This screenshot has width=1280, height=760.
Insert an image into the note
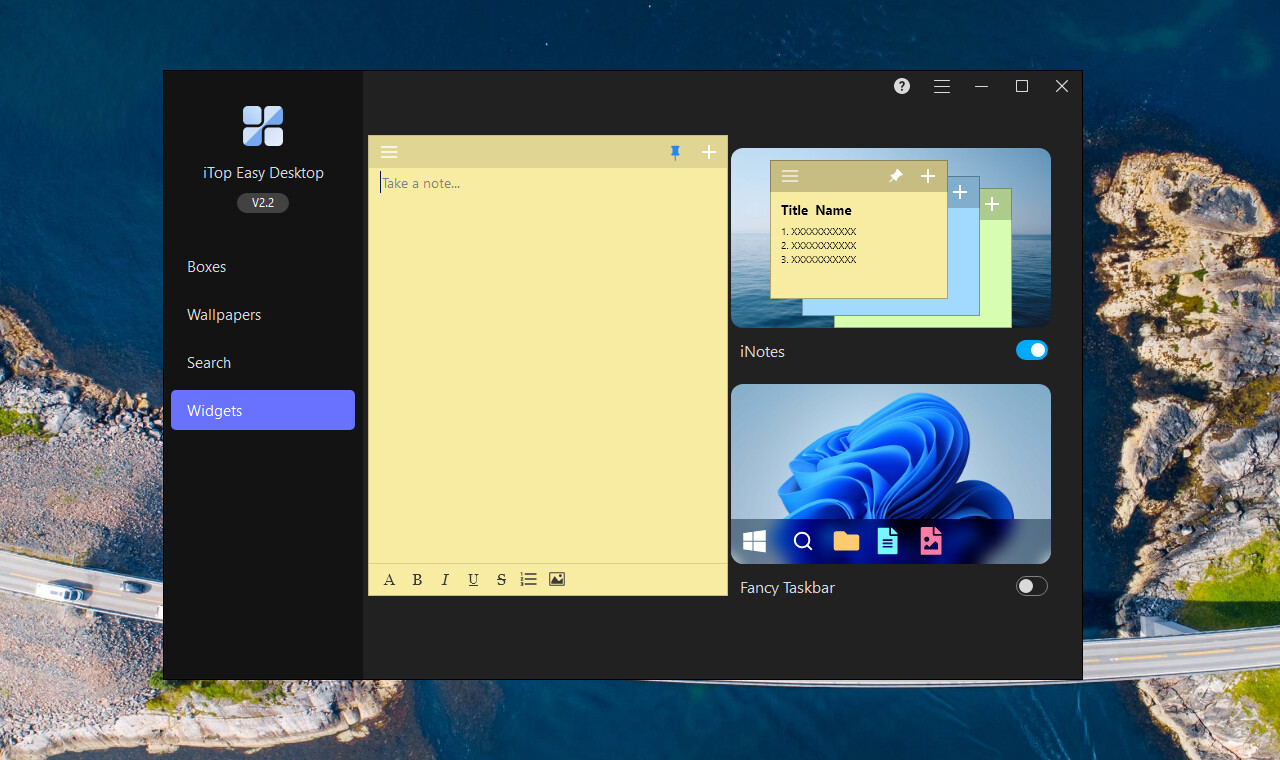click(557, 579)
